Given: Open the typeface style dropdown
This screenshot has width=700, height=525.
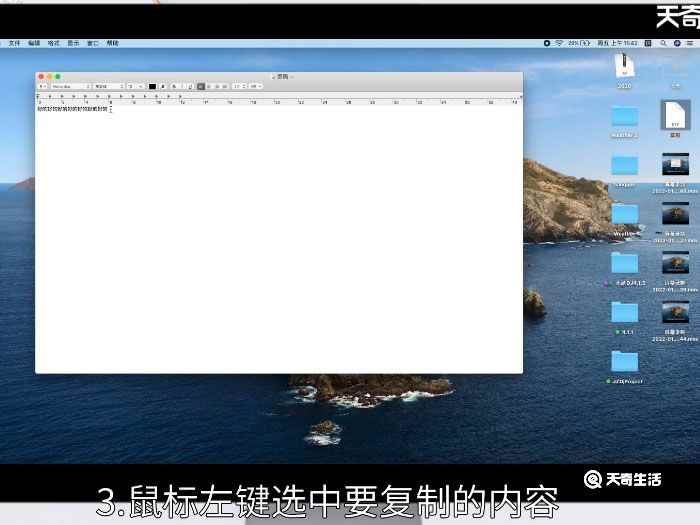Looking at the screenshot, I should [x=109, y=86].
